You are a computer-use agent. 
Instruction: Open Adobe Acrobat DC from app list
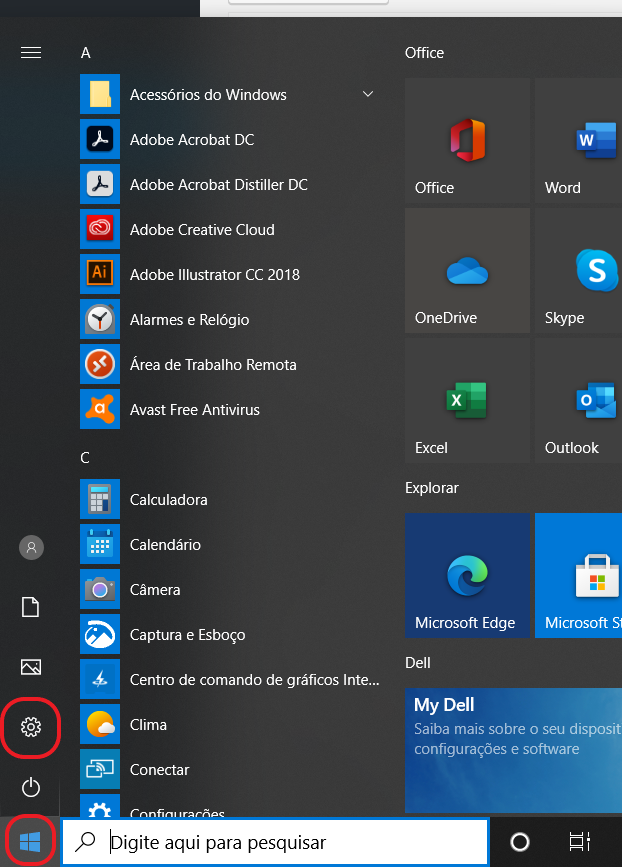(191, 140)
